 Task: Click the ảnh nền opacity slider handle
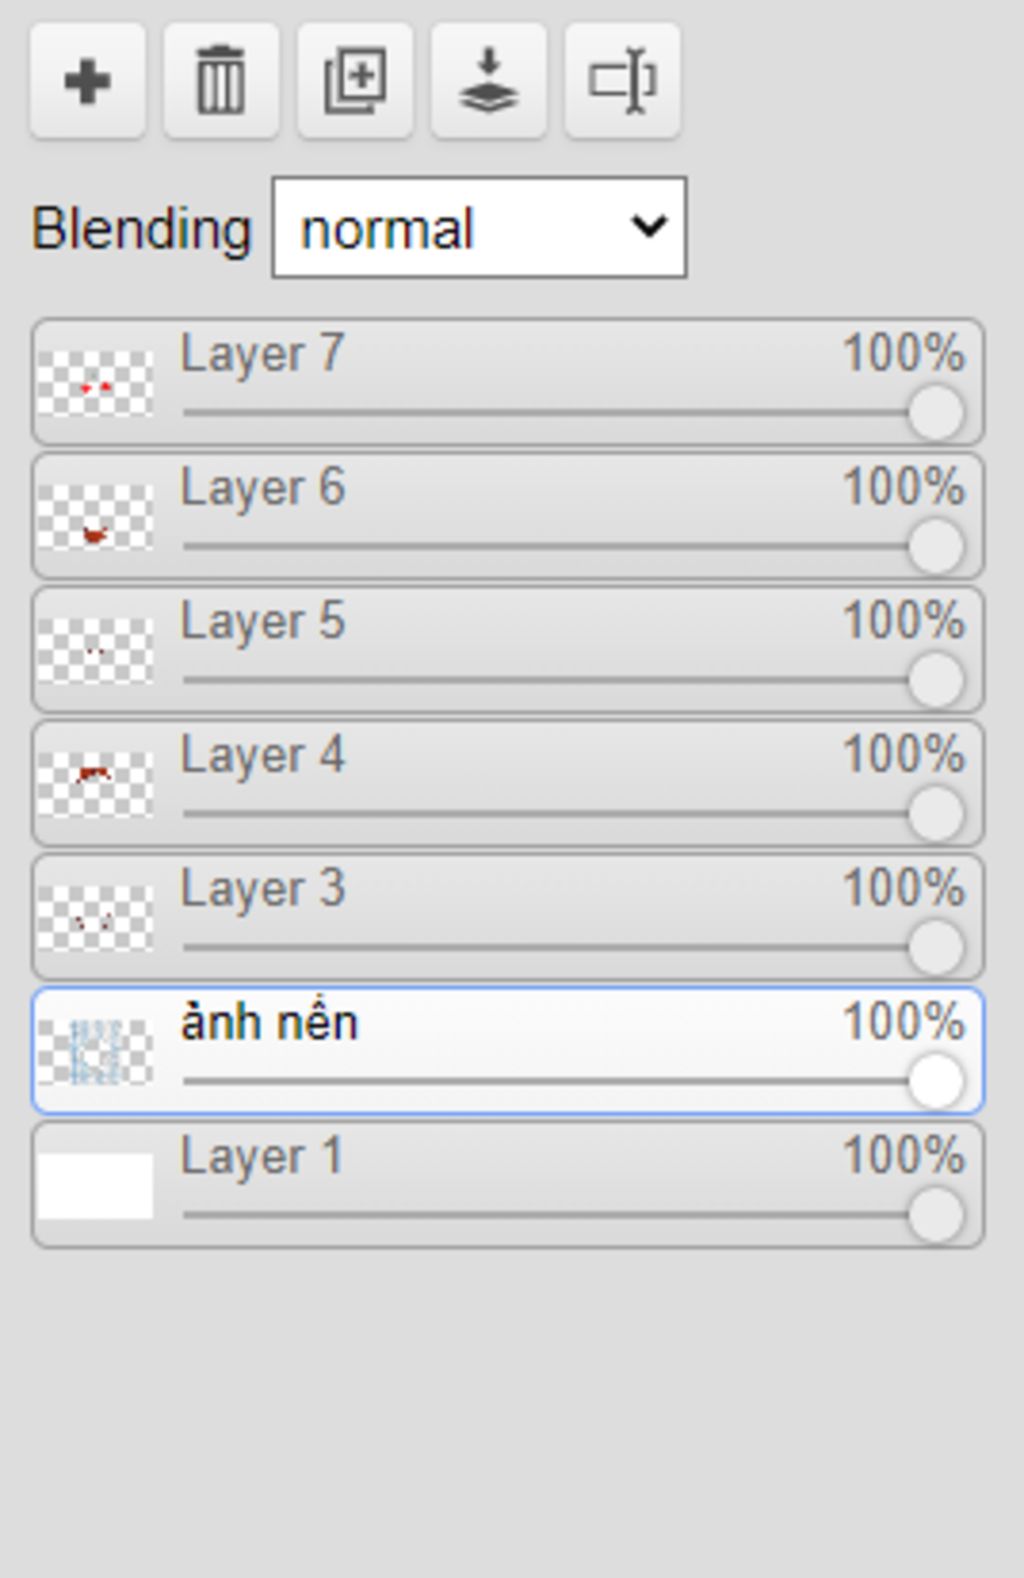click(x=935, y=1081)
